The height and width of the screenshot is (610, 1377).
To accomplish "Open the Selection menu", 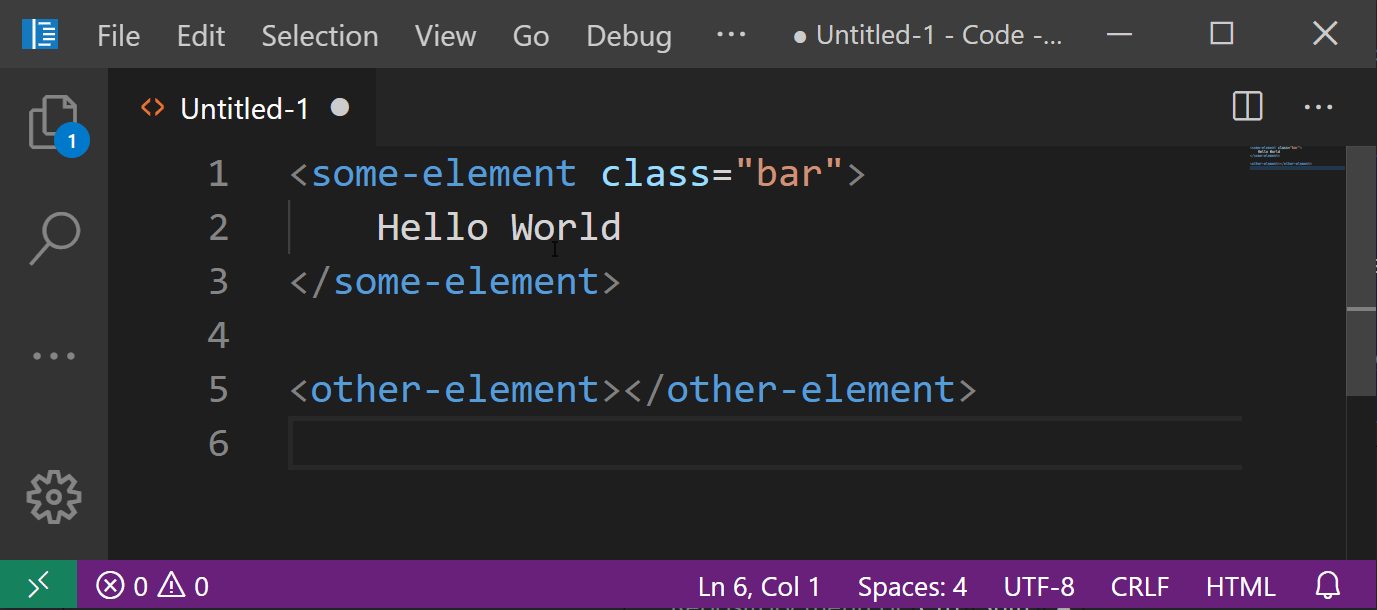I will (320, 36).
